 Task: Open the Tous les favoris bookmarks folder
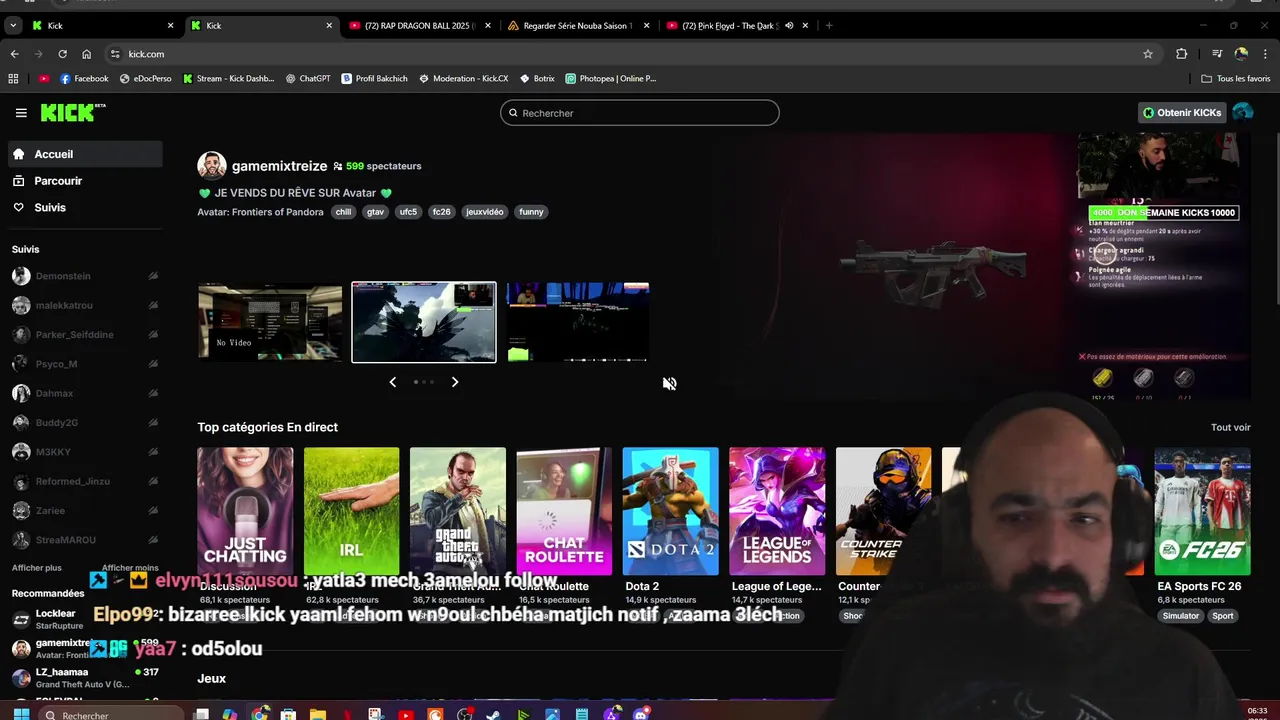[x=1236, y=78]
